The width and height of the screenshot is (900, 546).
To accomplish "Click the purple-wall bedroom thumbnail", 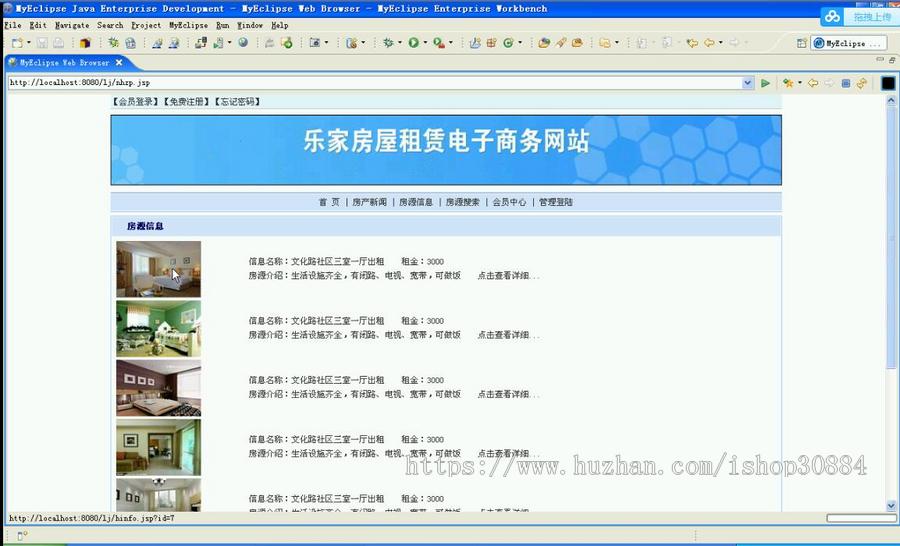I will [158, 388].
